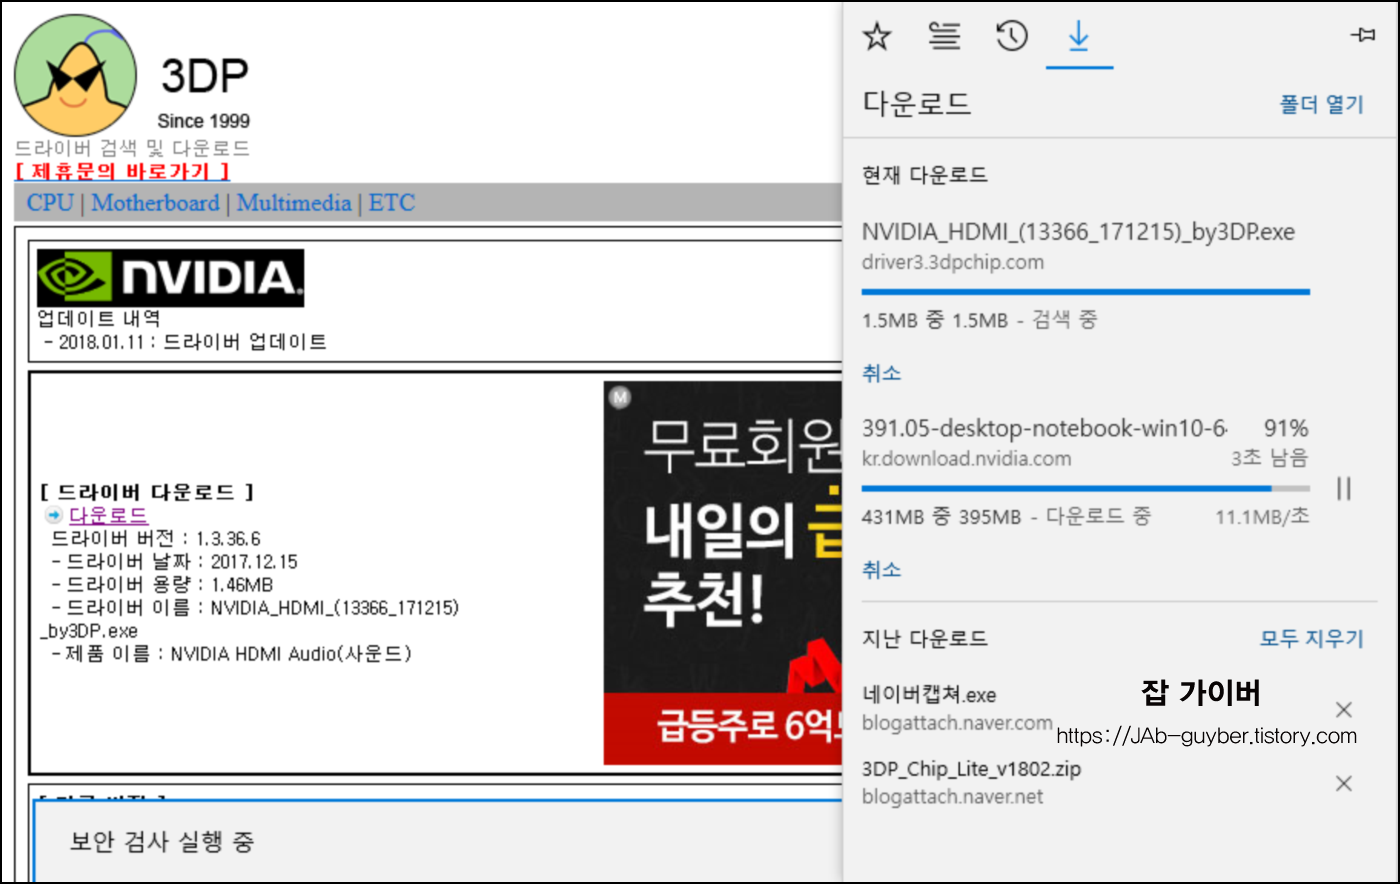Image resolution: width=1400 pixels, height=884 pixels.
Task: Click the driver3.3dpchip.com source text
Action: (952, 262)
